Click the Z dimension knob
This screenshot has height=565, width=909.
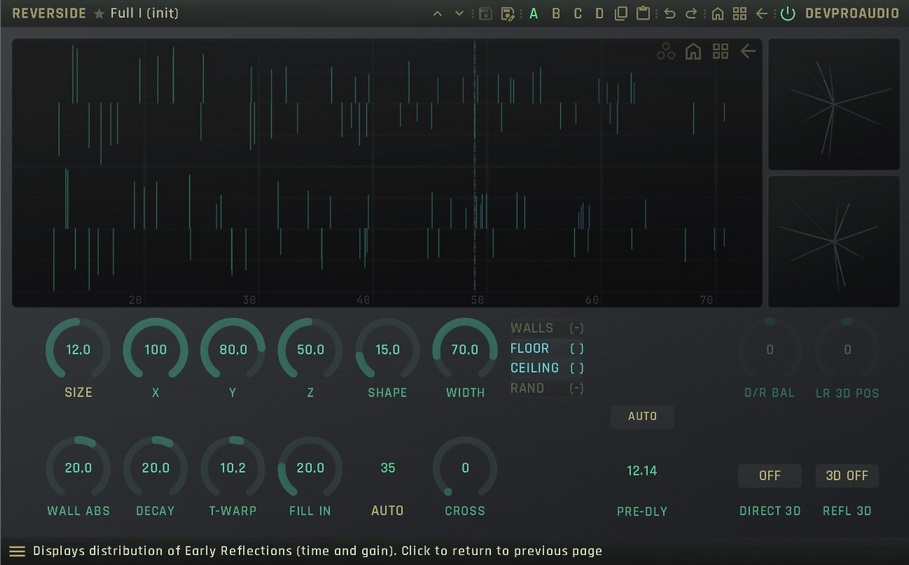[310, 349]
